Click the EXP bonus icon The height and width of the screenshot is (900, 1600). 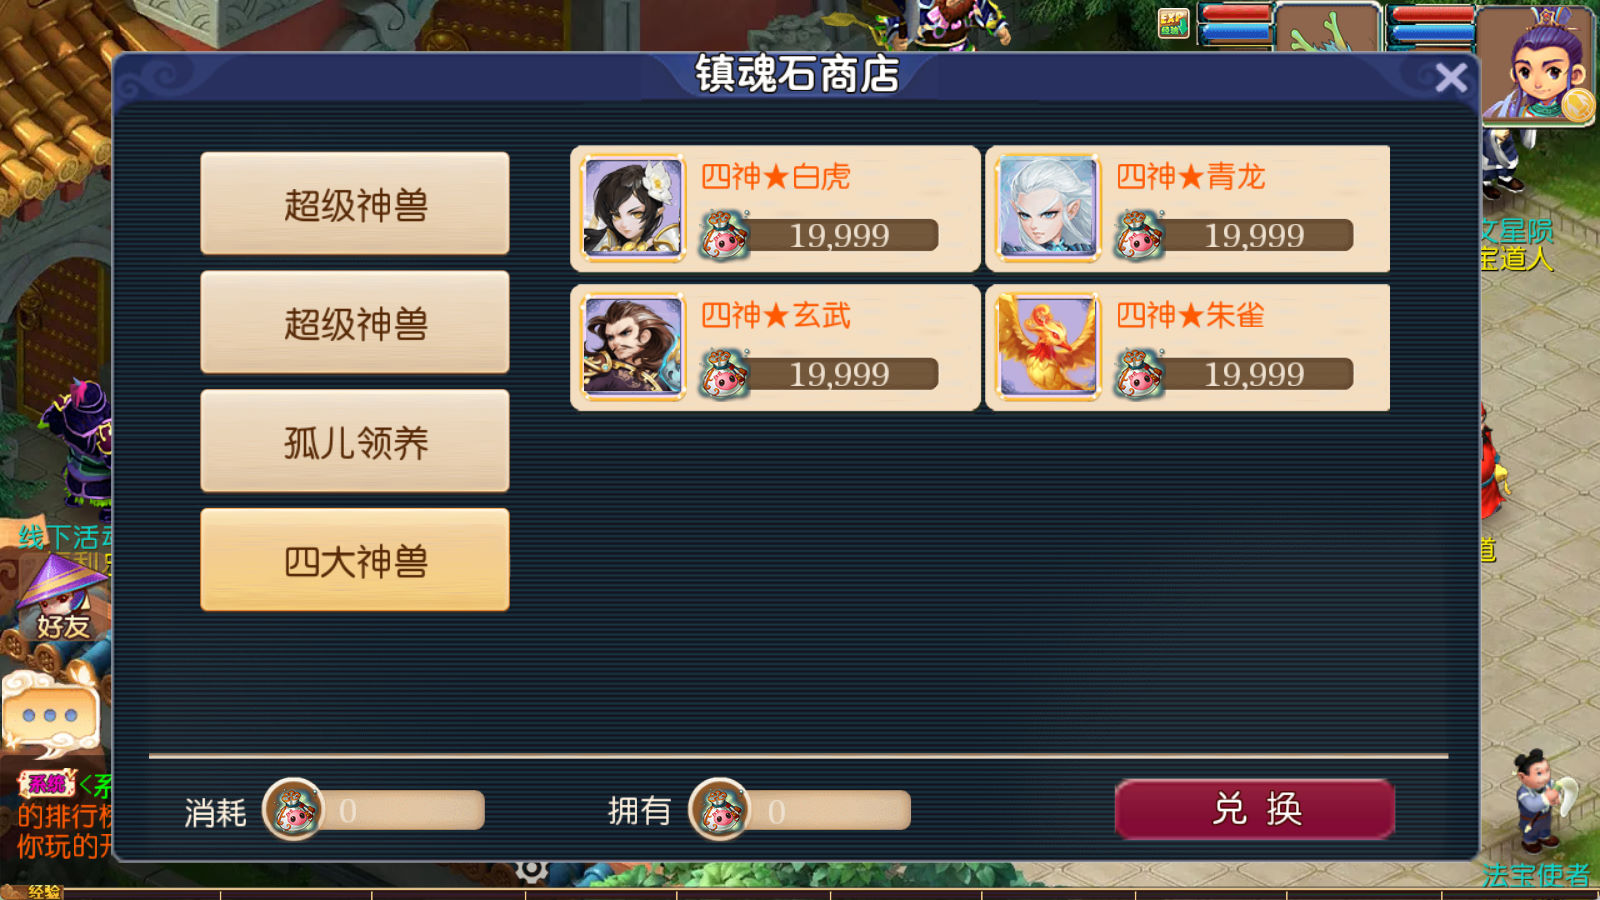(1174, 23)
